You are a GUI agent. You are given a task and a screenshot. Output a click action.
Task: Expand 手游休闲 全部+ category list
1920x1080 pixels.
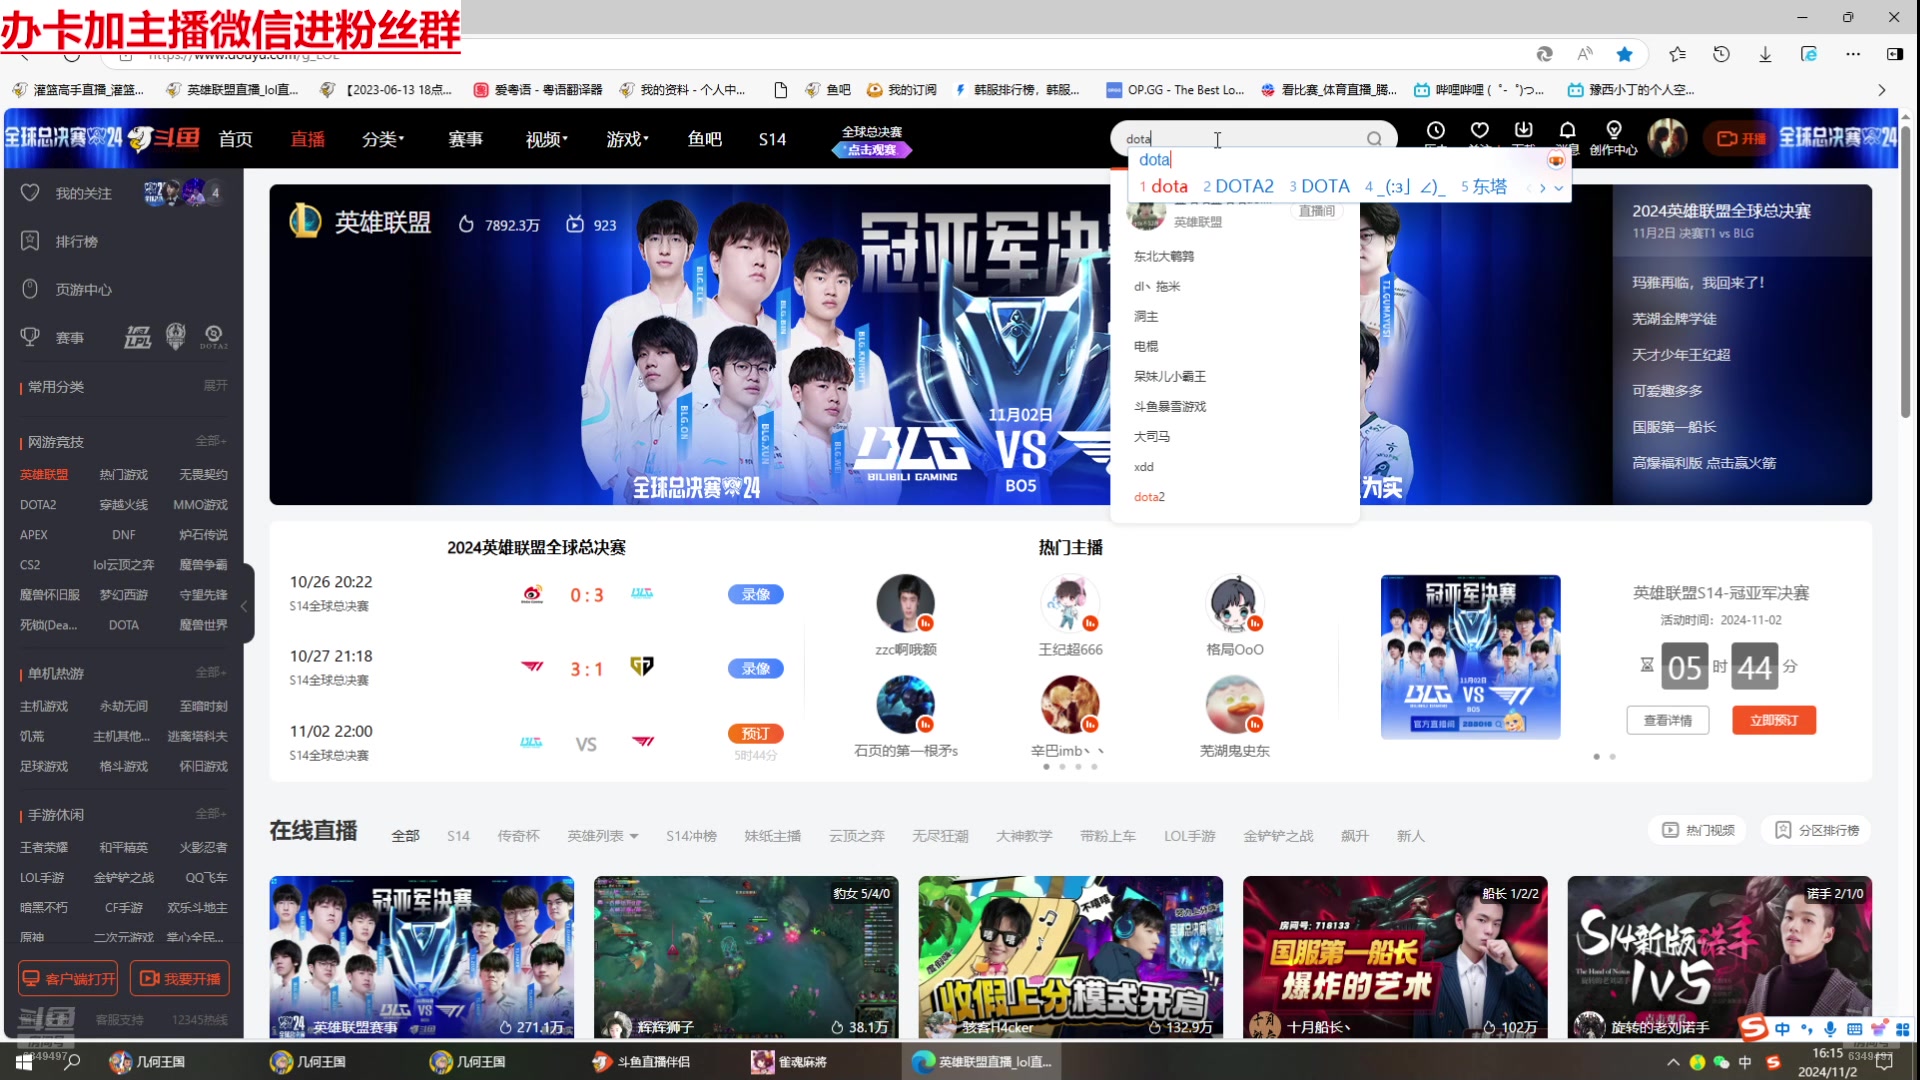211,814
